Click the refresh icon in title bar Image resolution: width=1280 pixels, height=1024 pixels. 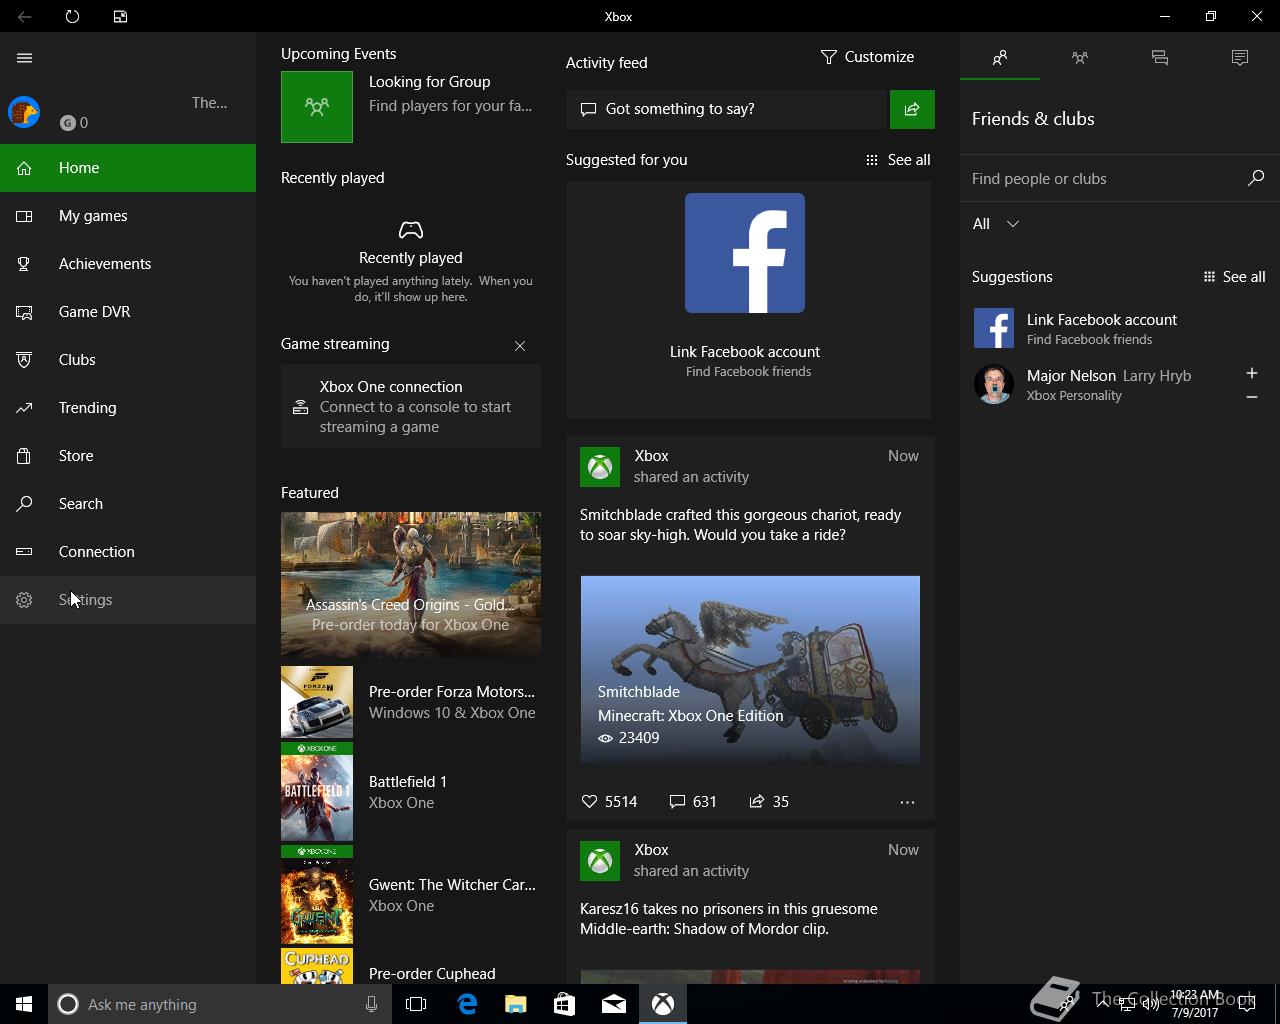(72, 16)
